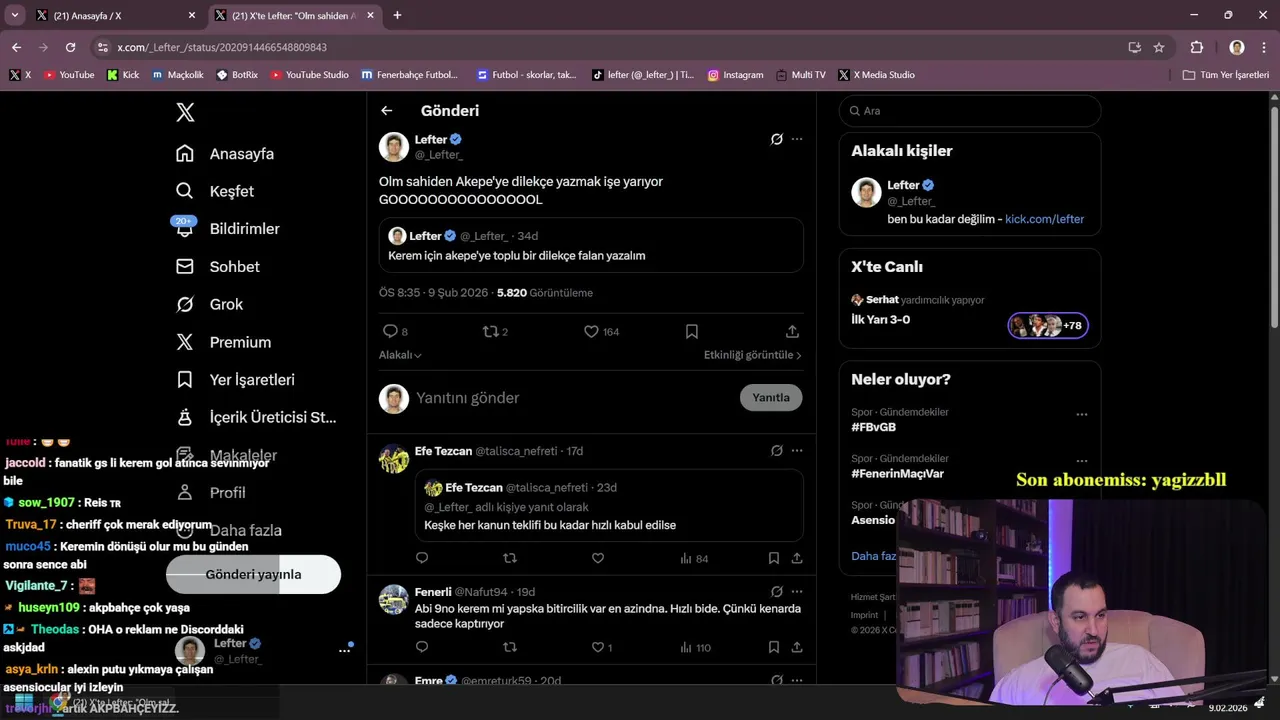The image size is (1280, 720).
Task: Open #FenerinMaçıVar trend
Action: 897,473
